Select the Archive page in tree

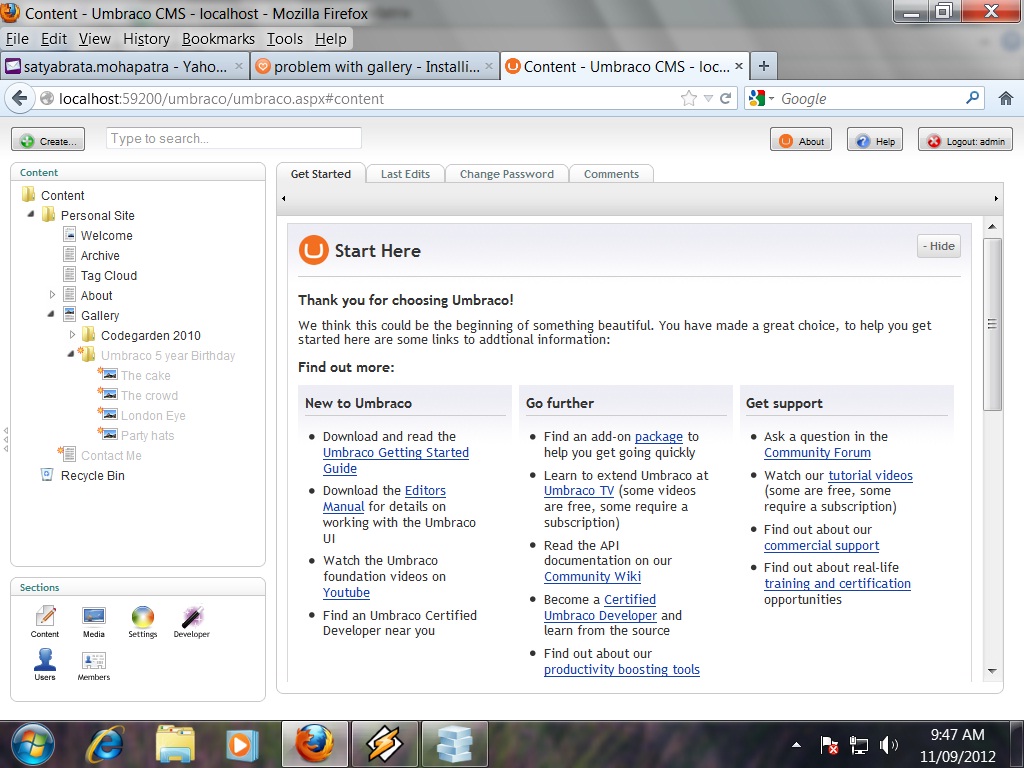click(100, 255)
